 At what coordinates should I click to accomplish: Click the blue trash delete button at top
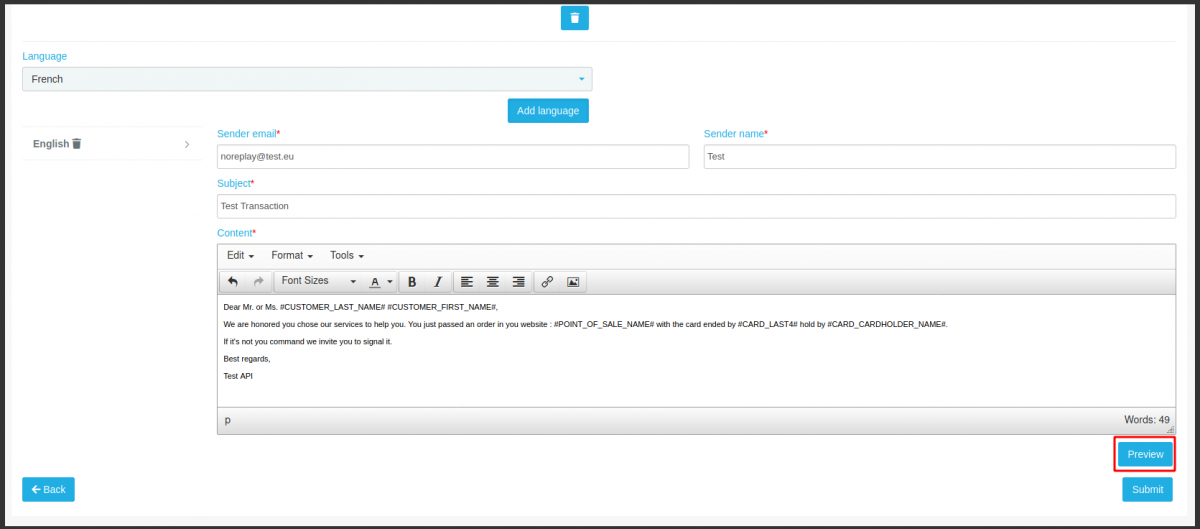point(574,18)
